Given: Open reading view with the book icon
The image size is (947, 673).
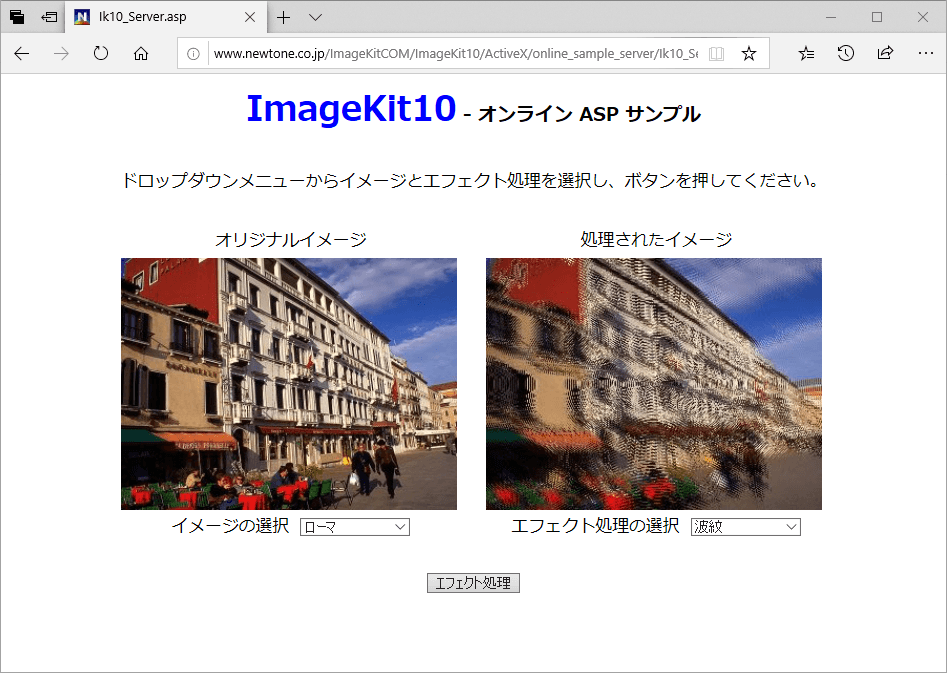Looking at the screenshot, I should pos(716,54).
